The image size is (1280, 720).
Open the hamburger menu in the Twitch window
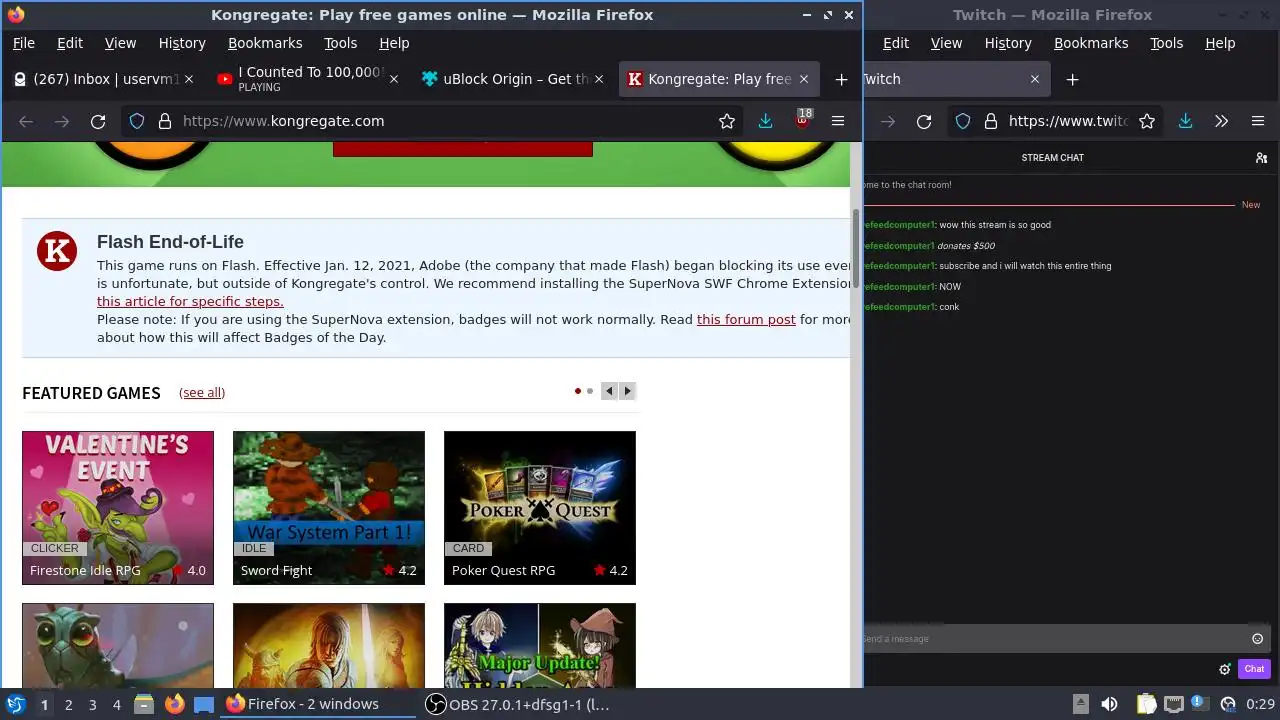[1258, 121]
